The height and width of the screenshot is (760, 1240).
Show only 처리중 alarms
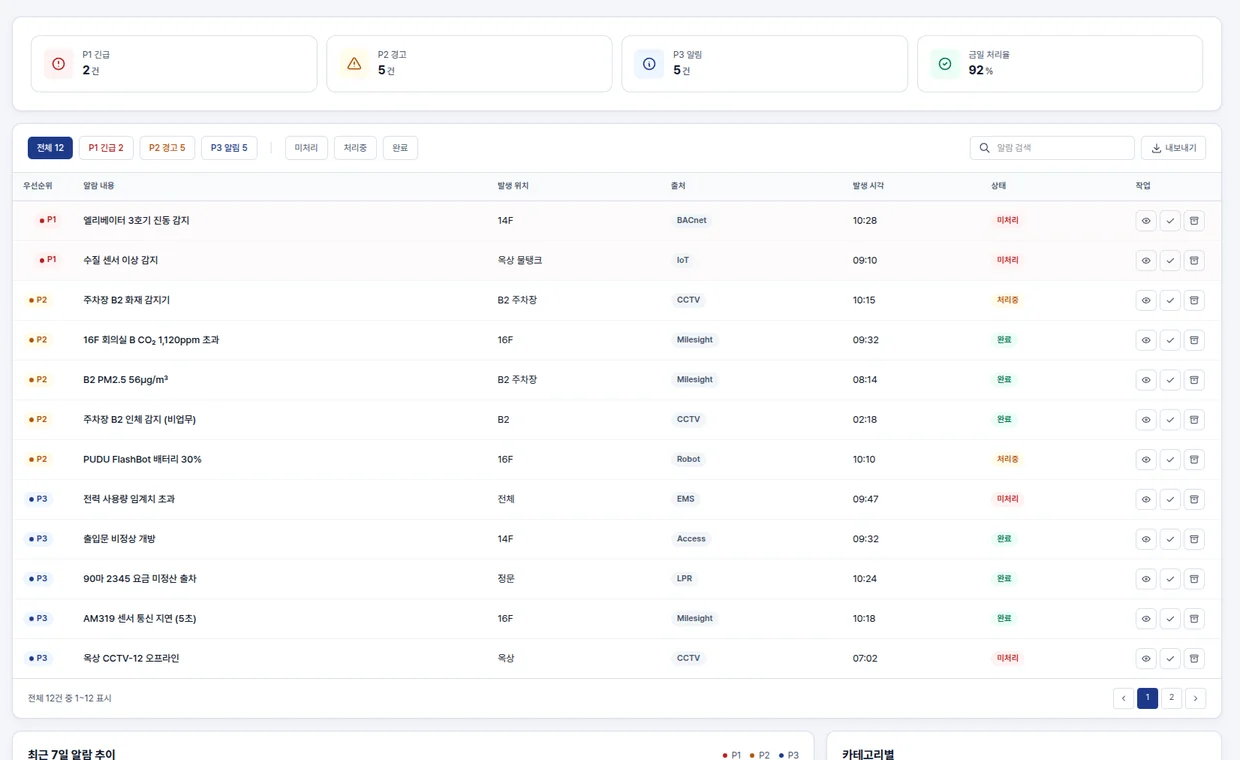355,148
